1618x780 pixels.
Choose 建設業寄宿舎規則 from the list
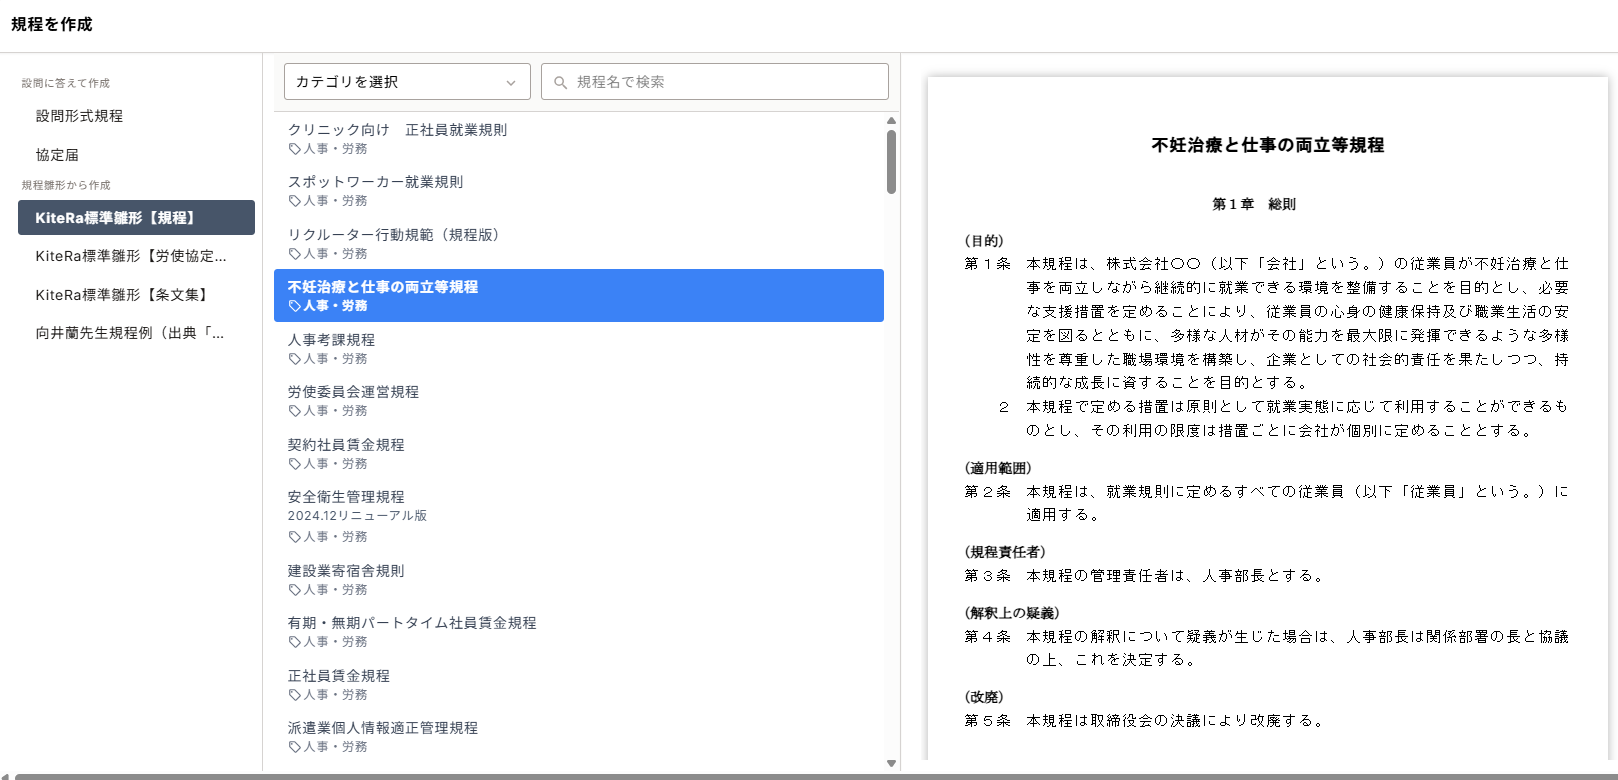(346, 571)
